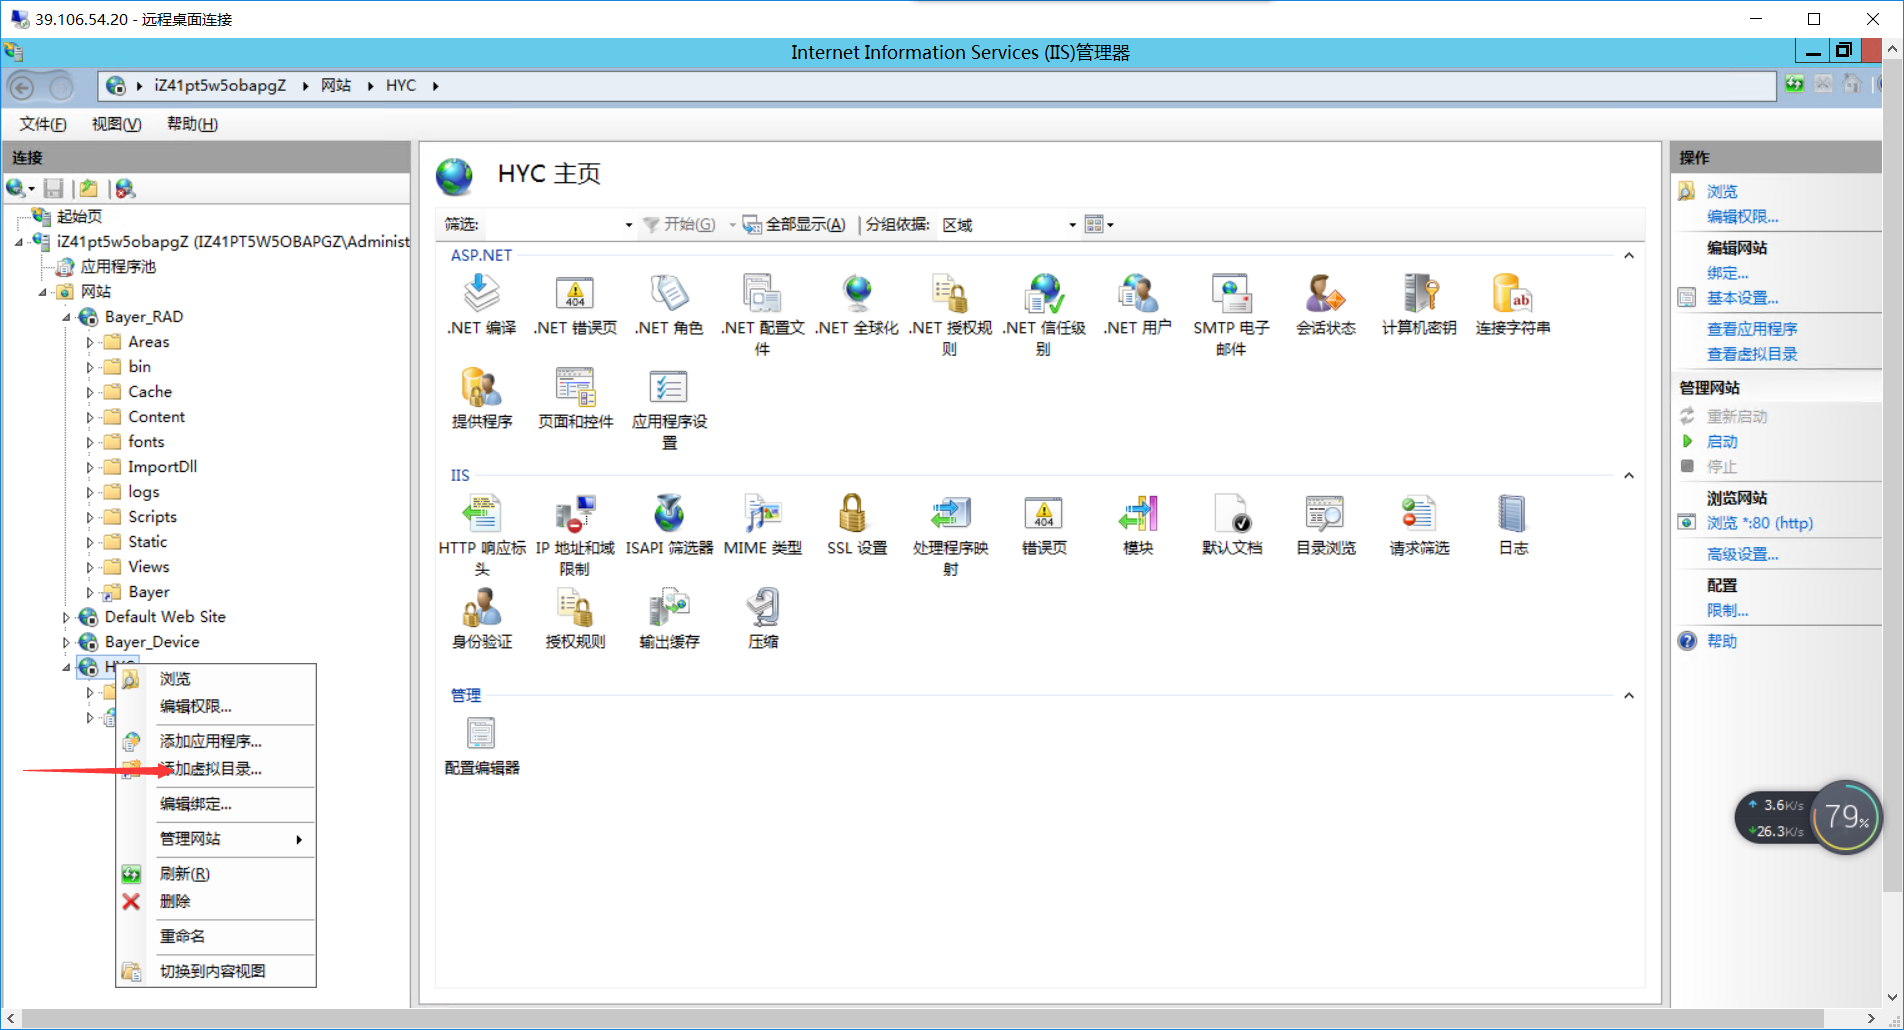Collapse the ASP.NET section chevron
This screenshot has height=1030, width=1904.
pyautogui.click(x=1629, y=255)
